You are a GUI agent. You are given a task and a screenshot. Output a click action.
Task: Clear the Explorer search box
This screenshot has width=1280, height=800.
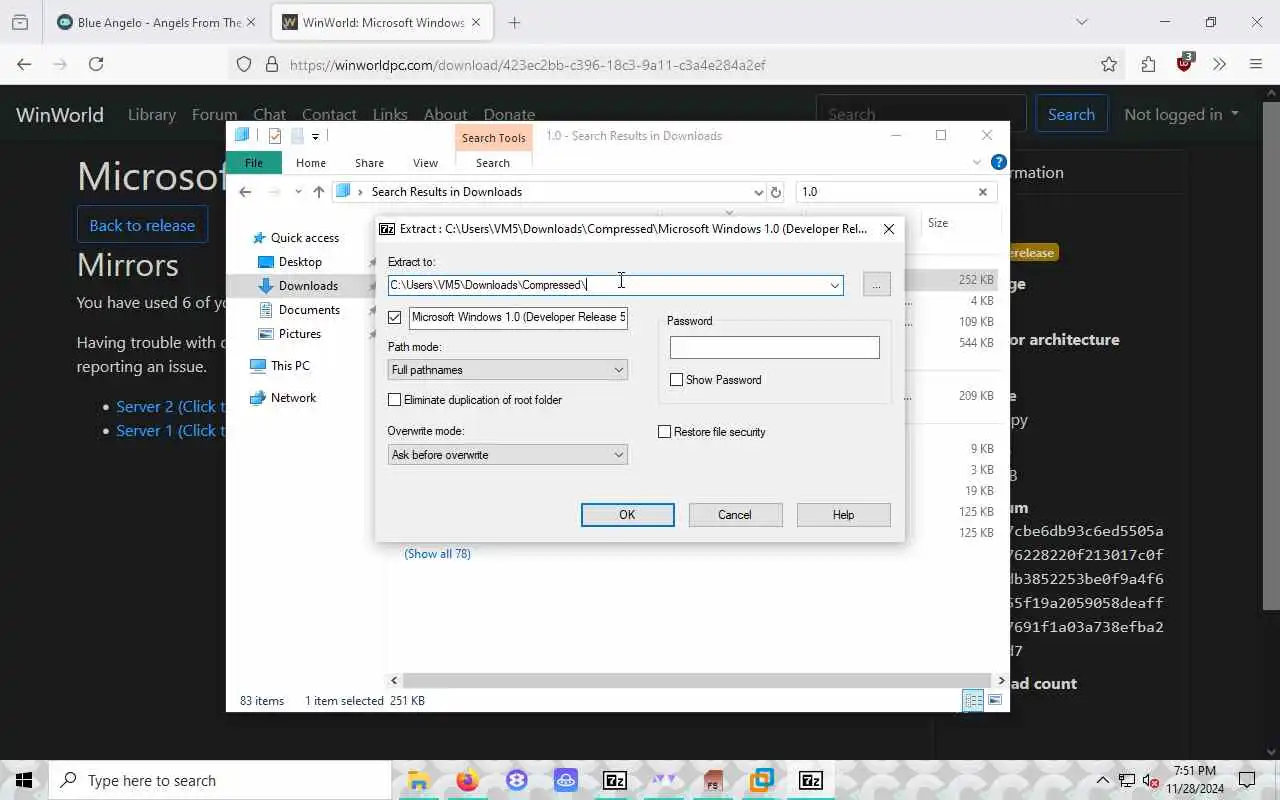click(x=982, y=192)
